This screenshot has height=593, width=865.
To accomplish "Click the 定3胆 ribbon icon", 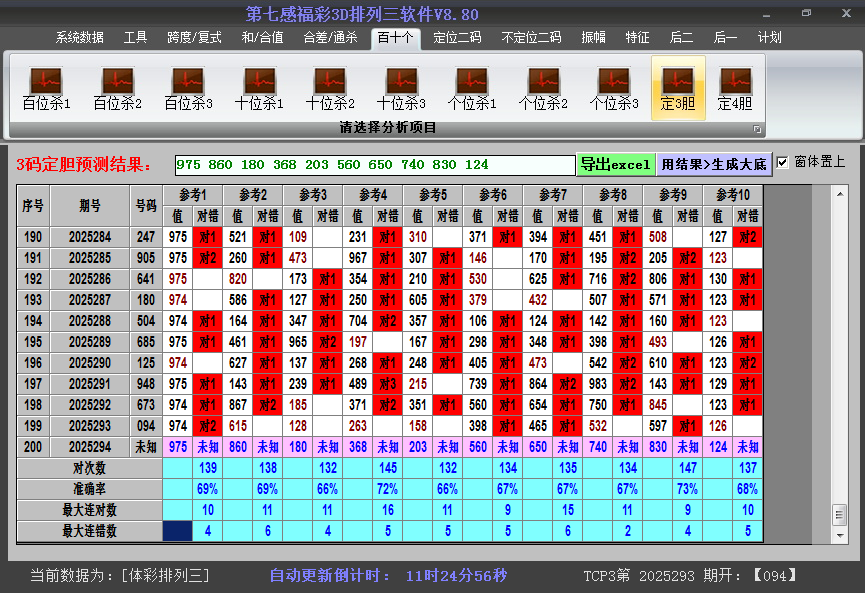I will point(678,88).
